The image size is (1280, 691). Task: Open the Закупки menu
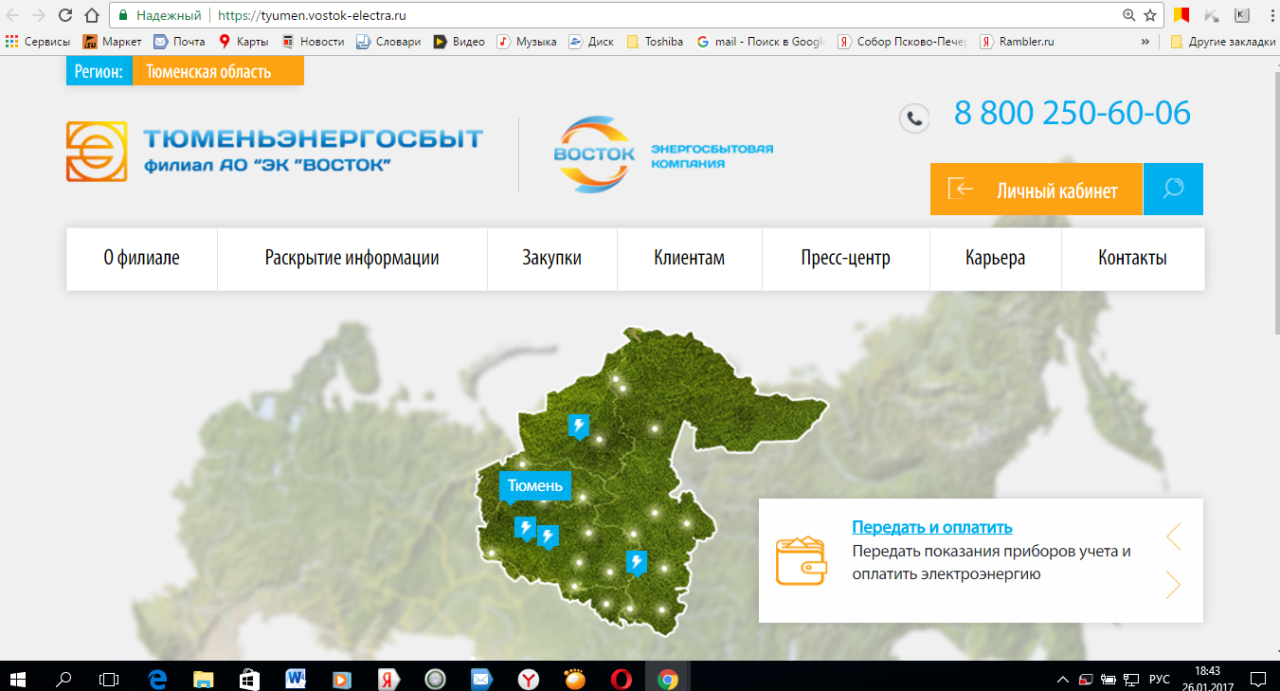552,258
